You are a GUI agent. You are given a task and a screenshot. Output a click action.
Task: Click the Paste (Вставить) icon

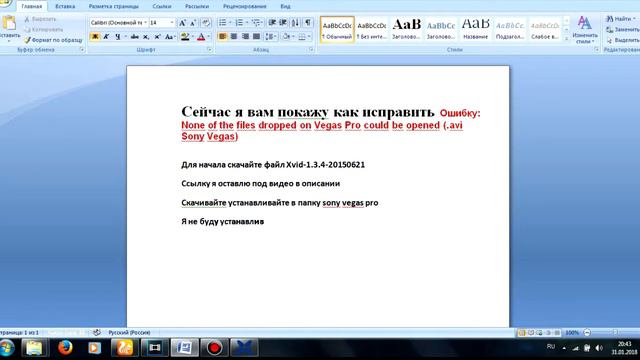pos(9,23)
